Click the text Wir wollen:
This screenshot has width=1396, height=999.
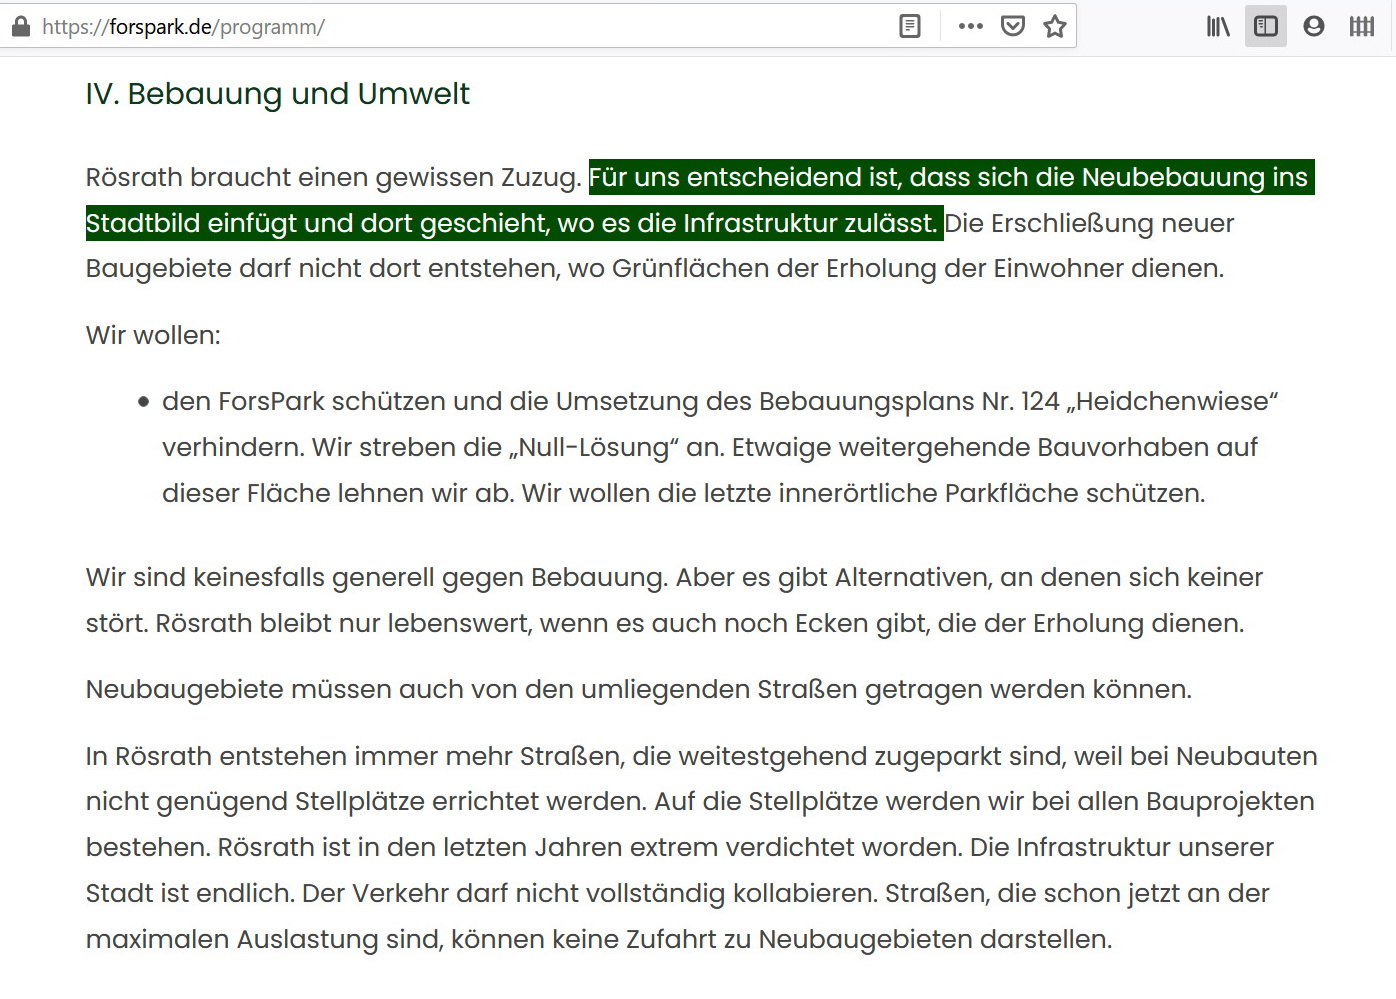153,335
